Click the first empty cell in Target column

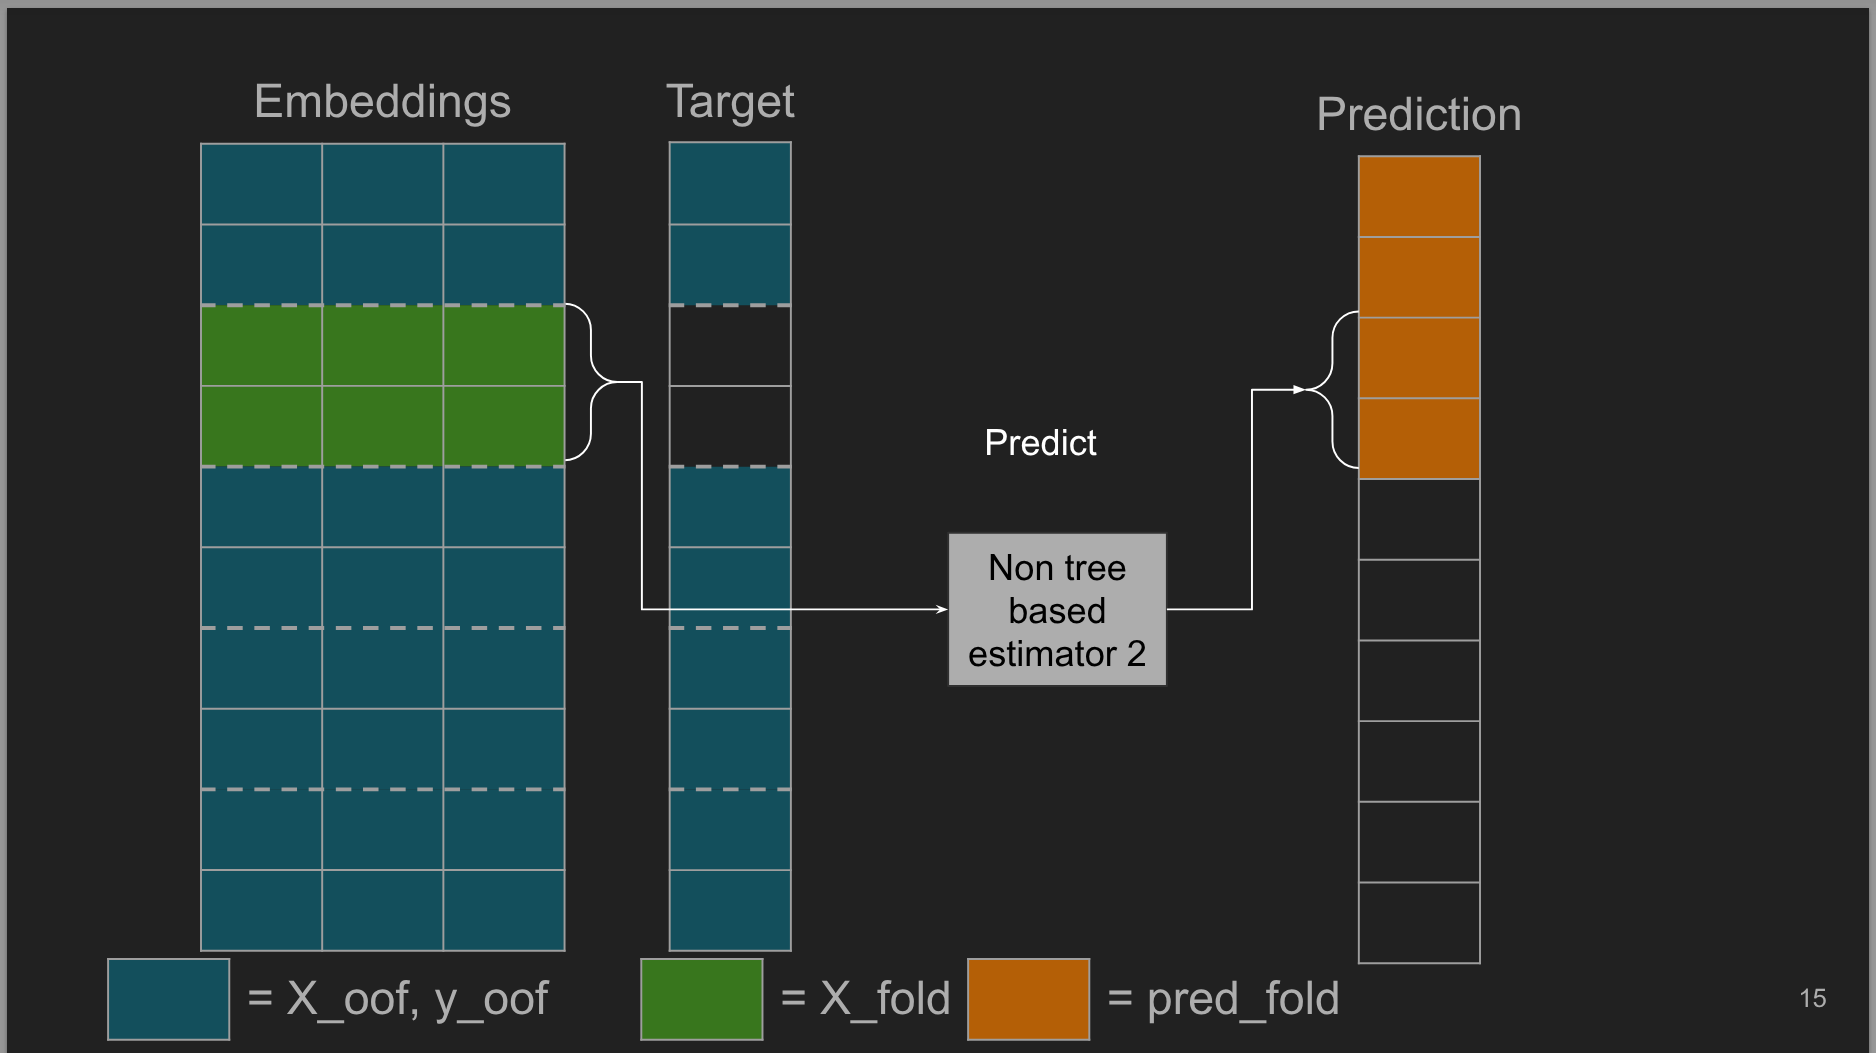[730, 346]
